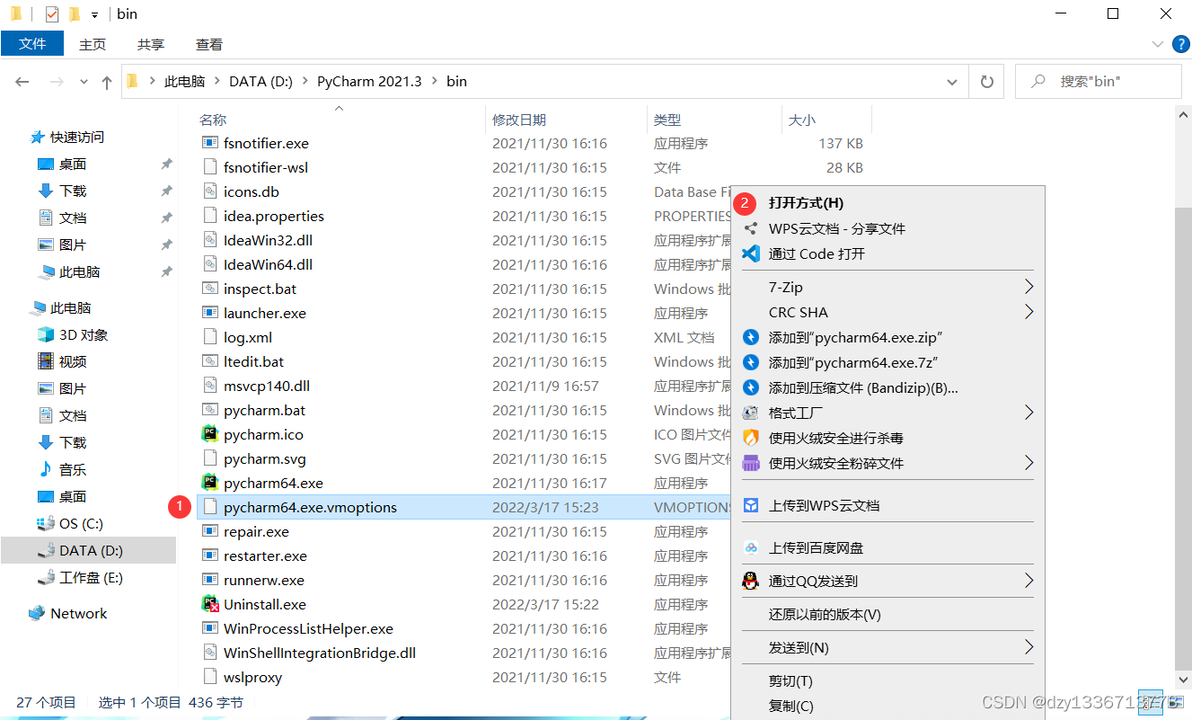This screenshot has height=720, width=1192.
Task: Click the Help question mark icon
Action: tap(1181, 44)
